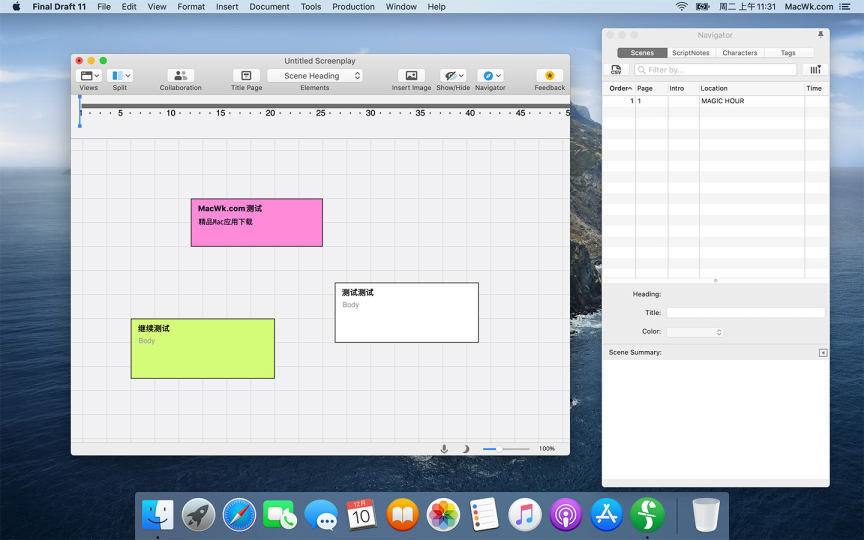Click the Final Draft icon in Dock
864x540 pixels.
[647, 515]
